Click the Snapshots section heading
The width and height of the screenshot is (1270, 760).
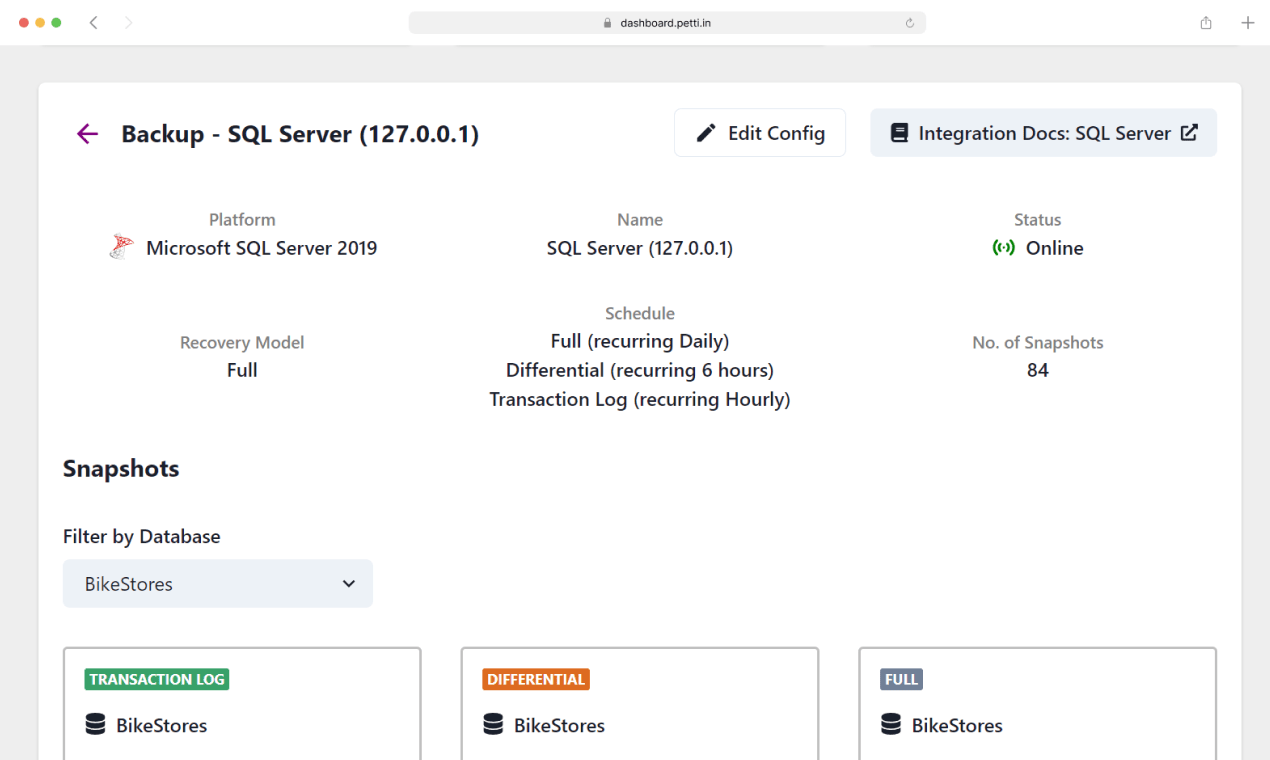click(121, 469)
